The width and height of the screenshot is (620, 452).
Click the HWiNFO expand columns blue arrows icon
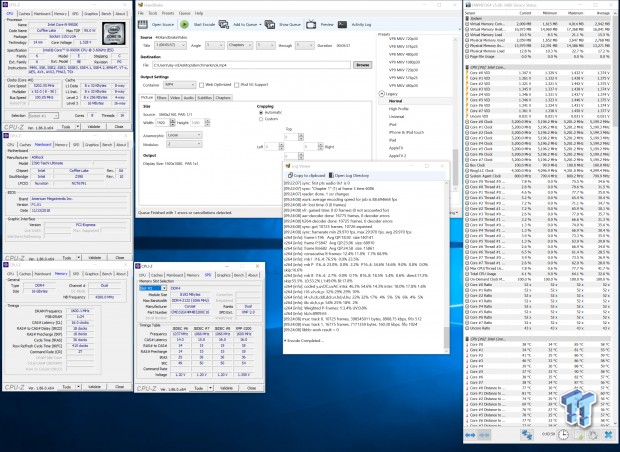470,435
